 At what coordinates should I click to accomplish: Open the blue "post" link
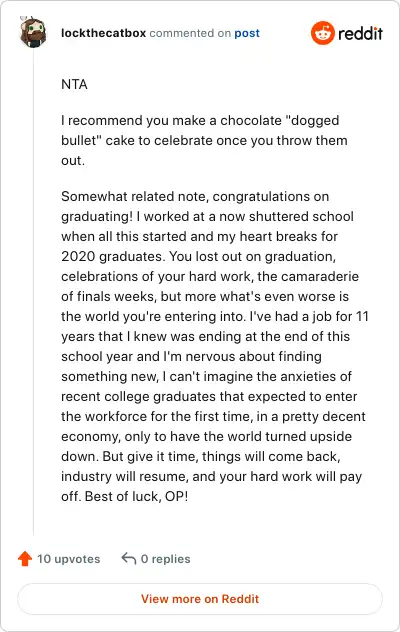(x=247, y=33)
